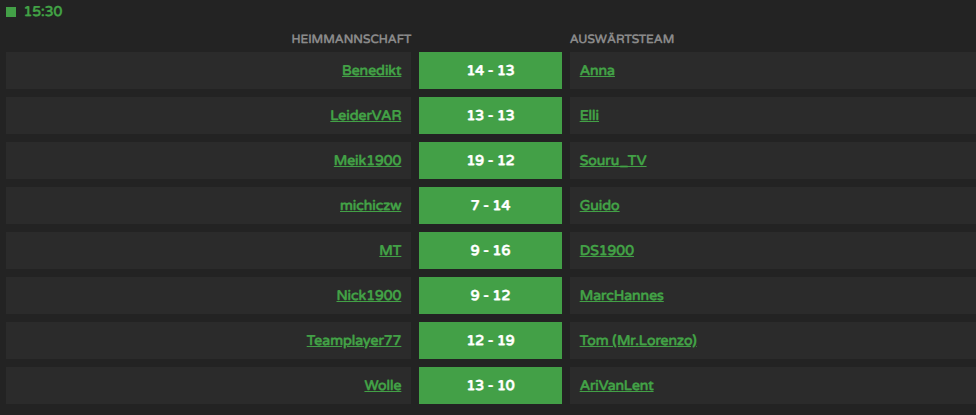Visit the Elli player link
This screenshot has height=415, width=976.
[x=589, y=115]
